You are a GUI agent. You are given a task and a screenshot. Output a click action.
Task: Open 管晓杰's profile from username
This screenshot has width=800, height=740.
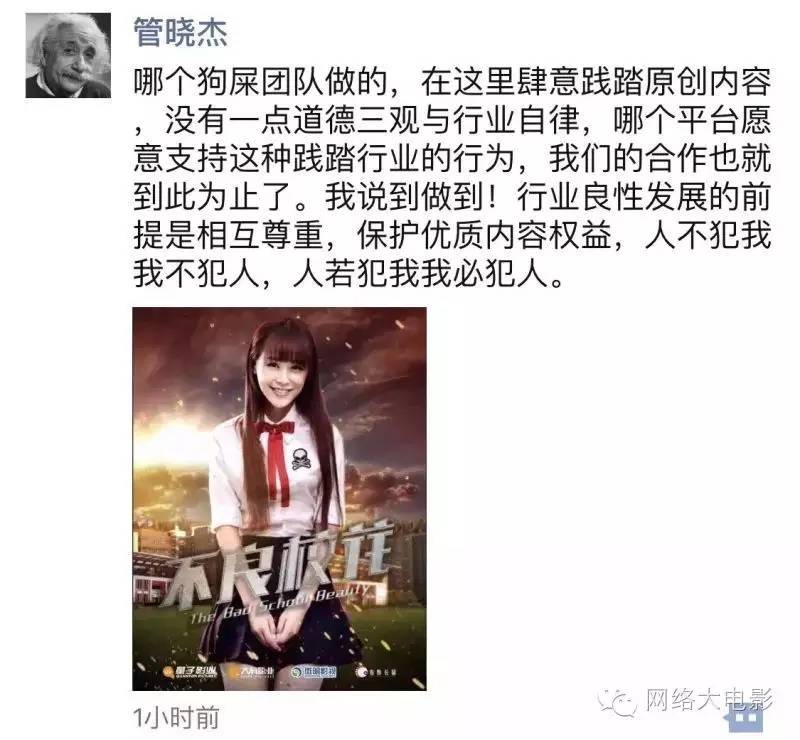(180, 32)
